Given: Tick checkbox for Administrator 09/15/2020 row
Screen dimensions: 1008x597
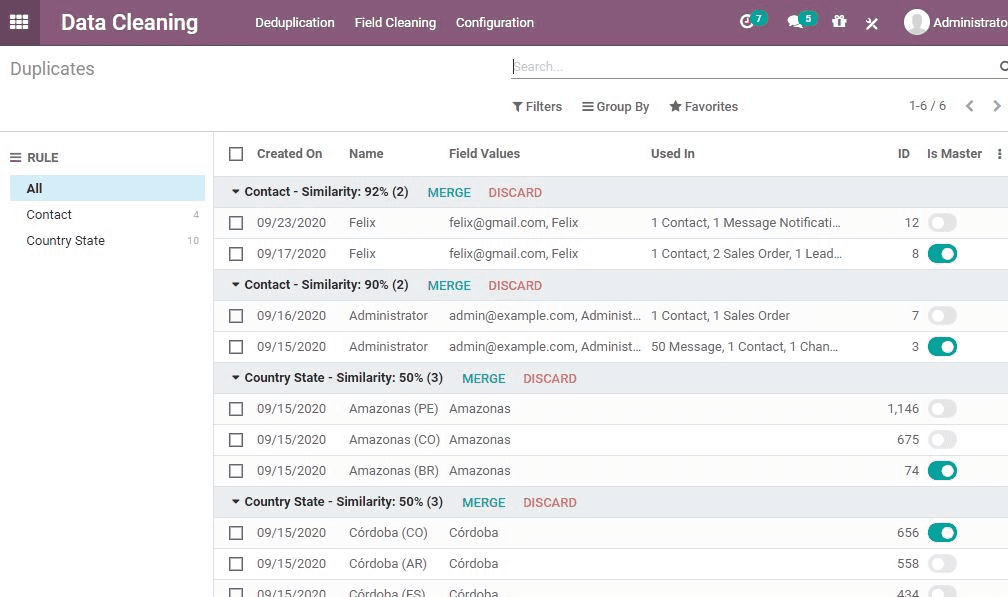Looking at the screenshot, I should point(236,347).
